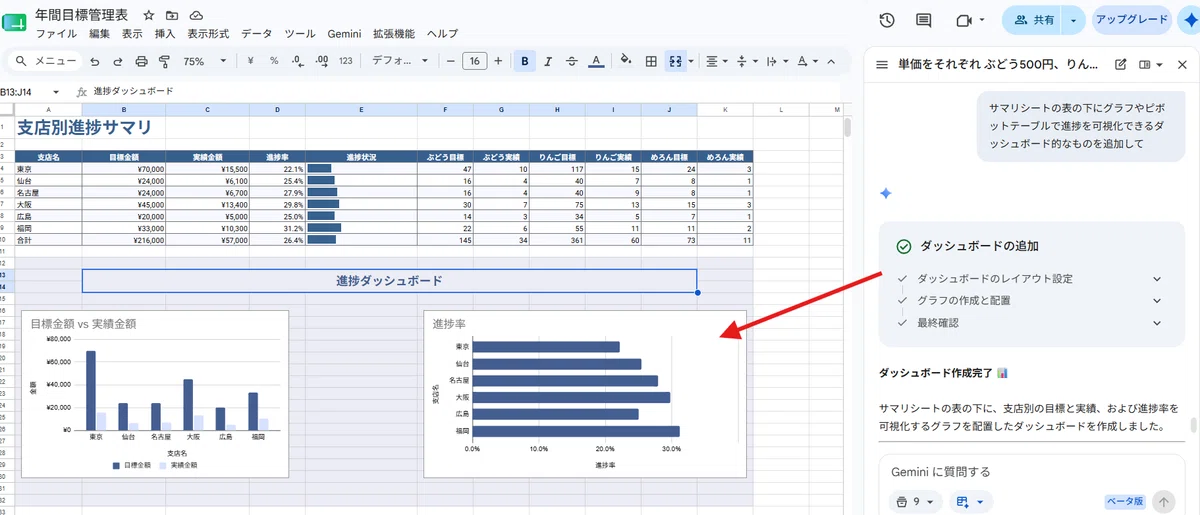Click the 共有 share button
Screen dimensions: 1200x515
click(1032, 20)
